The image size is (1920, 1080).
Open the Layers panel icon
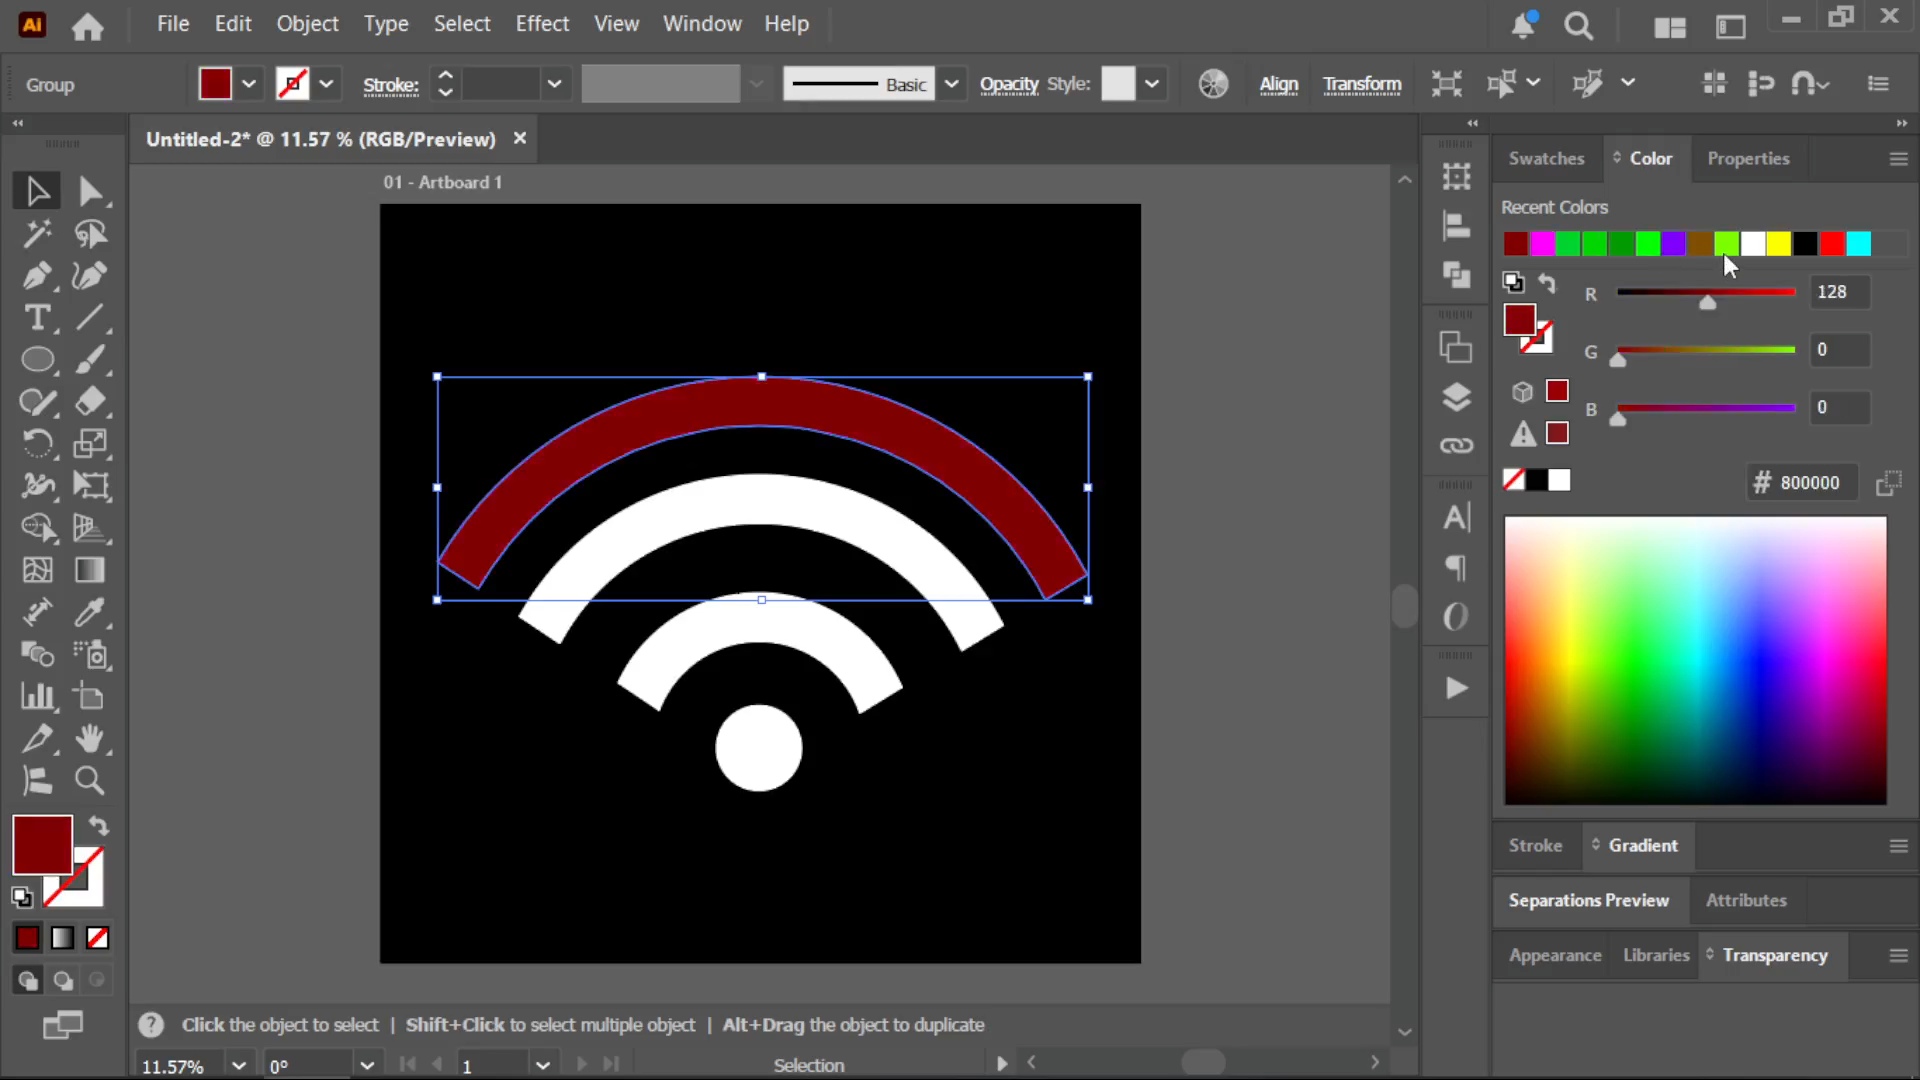point(1456,398)
